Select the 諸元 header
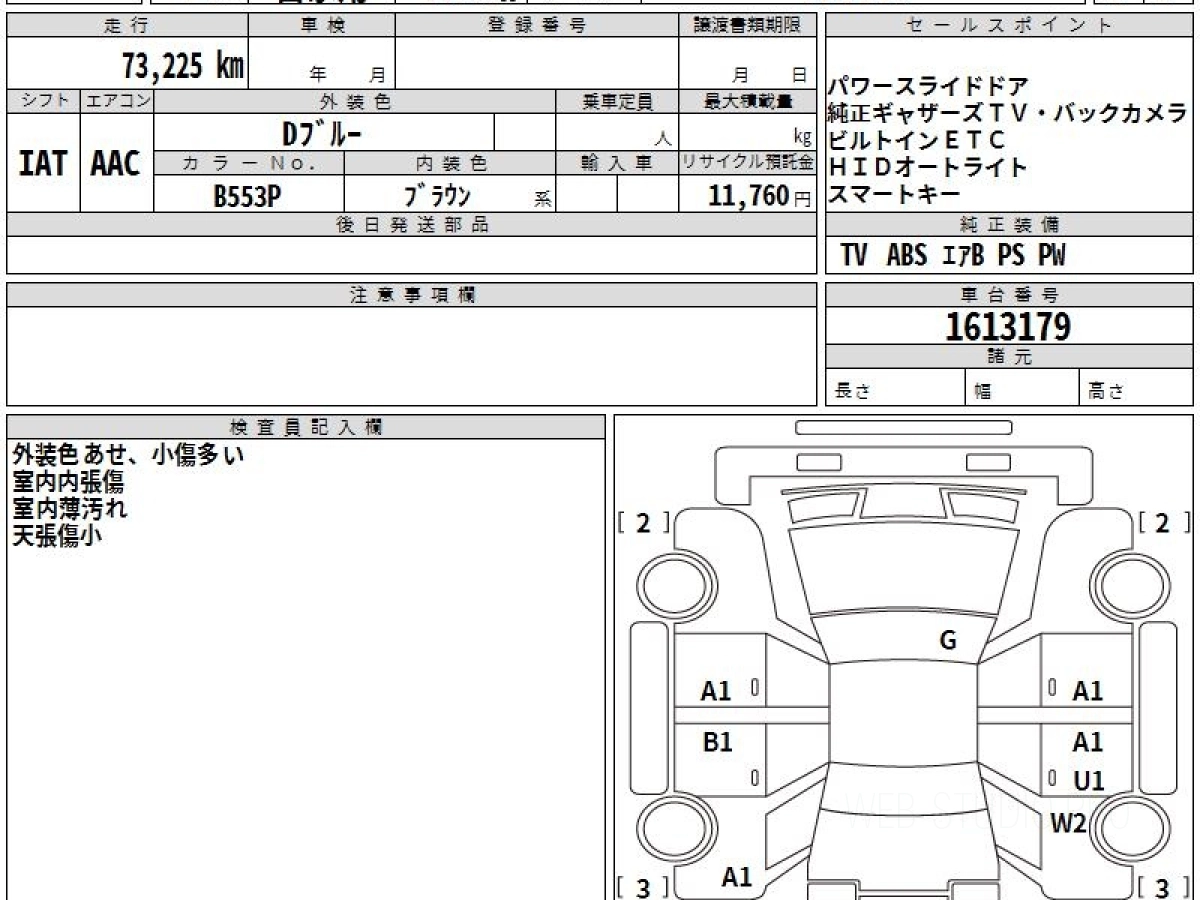This screenshot has width=1200, height=900. (x=1009, y=357)
